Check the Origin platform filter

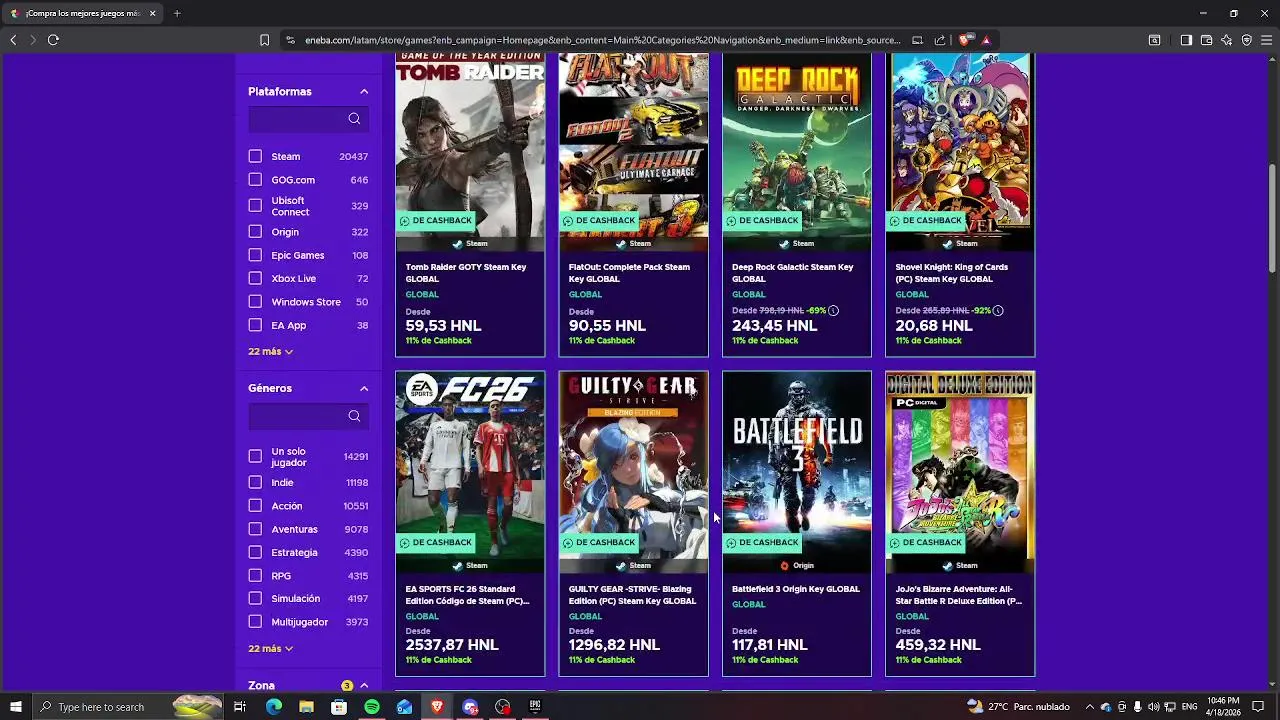click(x=255, y=232)
